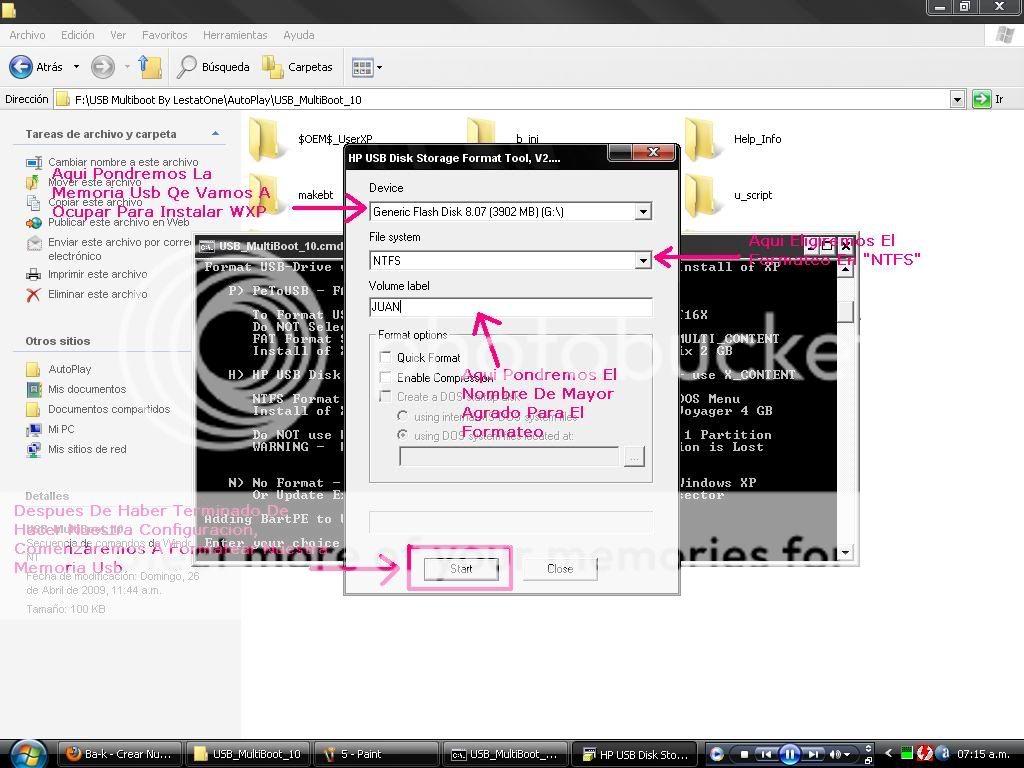Open the views button dropdown arrow
The height and width of the screenshot is (768, 1024).
(379, 67)
